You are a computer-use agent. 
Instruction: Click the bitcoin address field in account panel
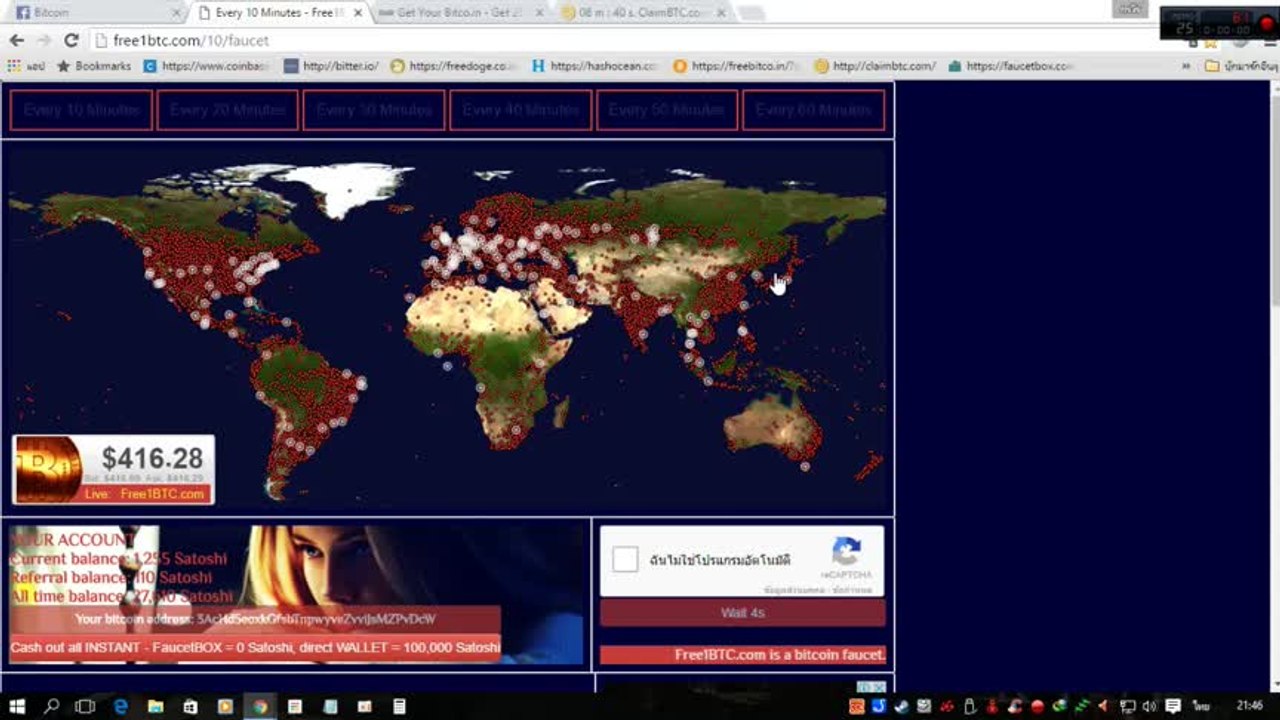coord(255,619)
